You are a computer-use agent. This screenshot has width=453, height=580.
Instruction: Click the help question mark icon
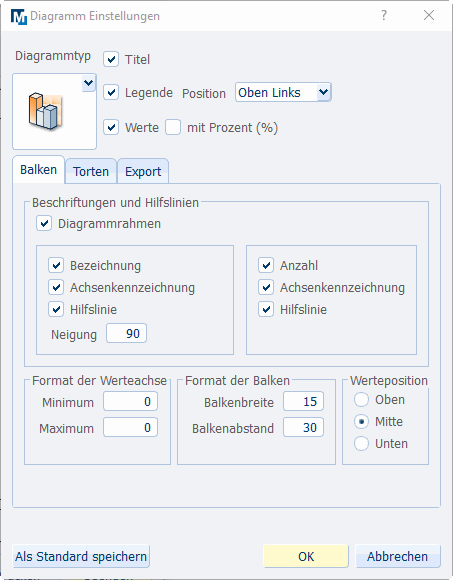click(x=384, y=15)
